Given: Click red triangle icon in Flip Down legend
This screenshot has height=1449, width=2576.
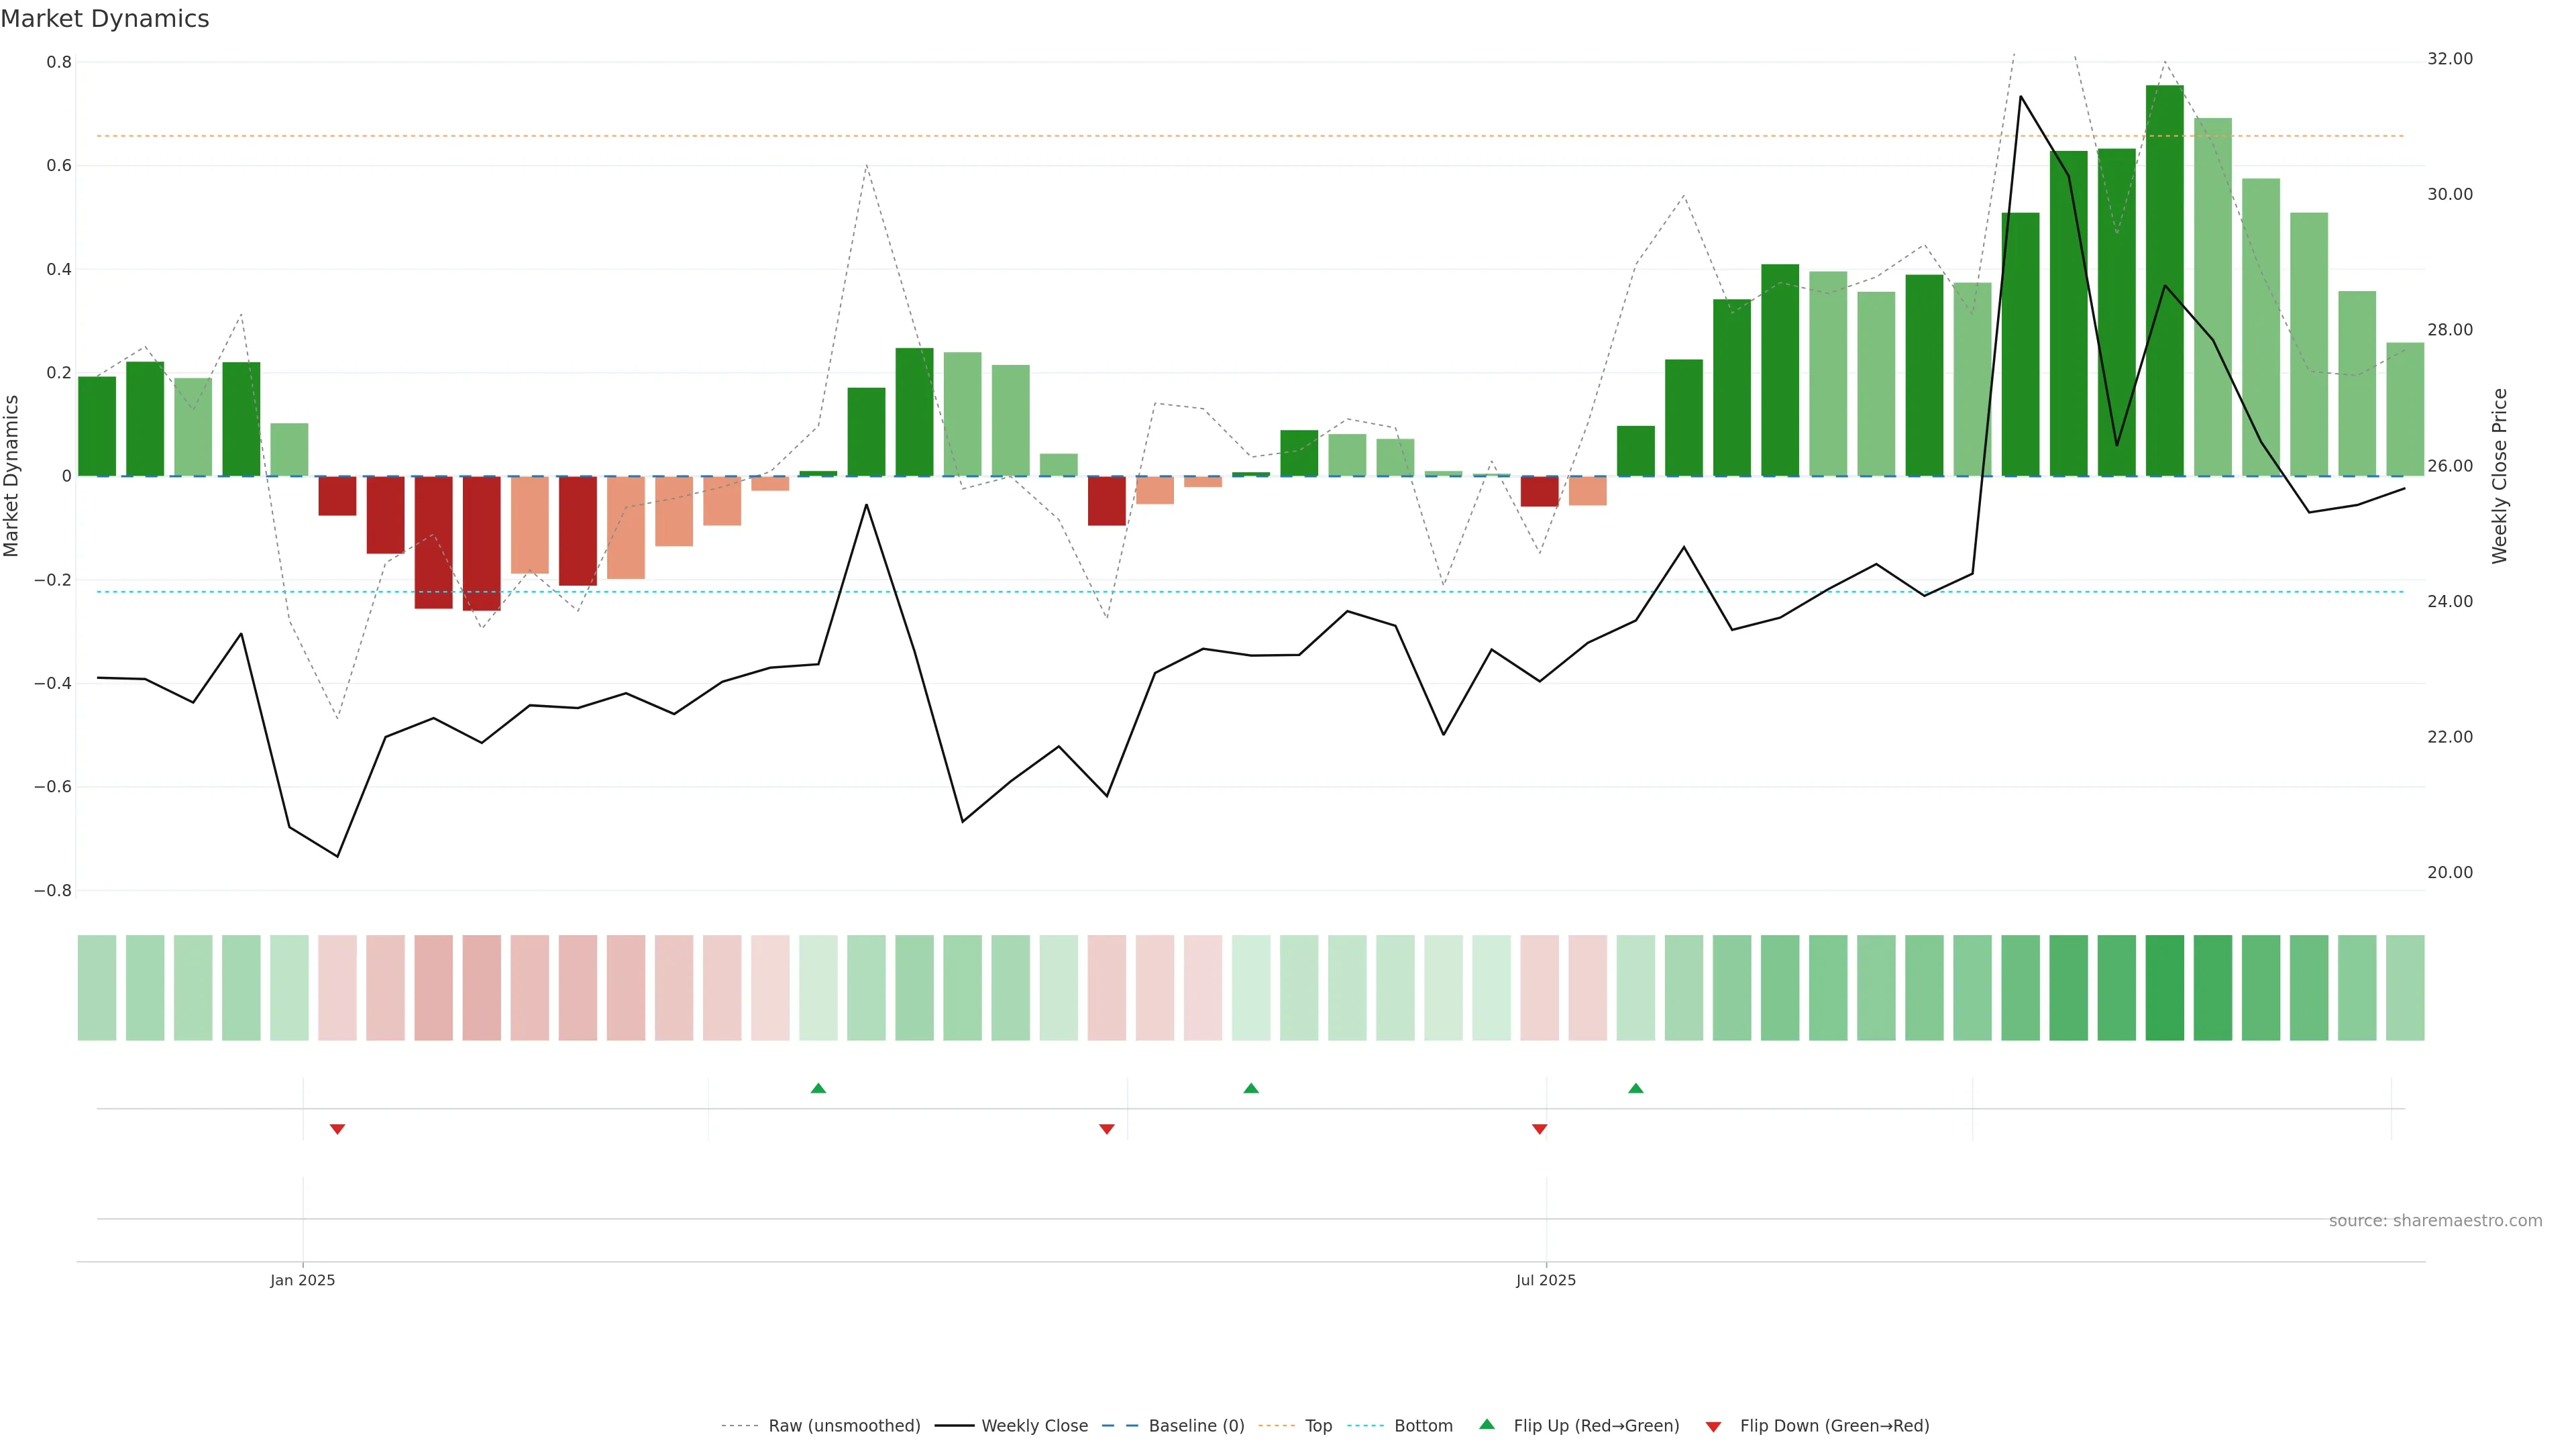Looking at the screenshot, I should (1713, 1426).
